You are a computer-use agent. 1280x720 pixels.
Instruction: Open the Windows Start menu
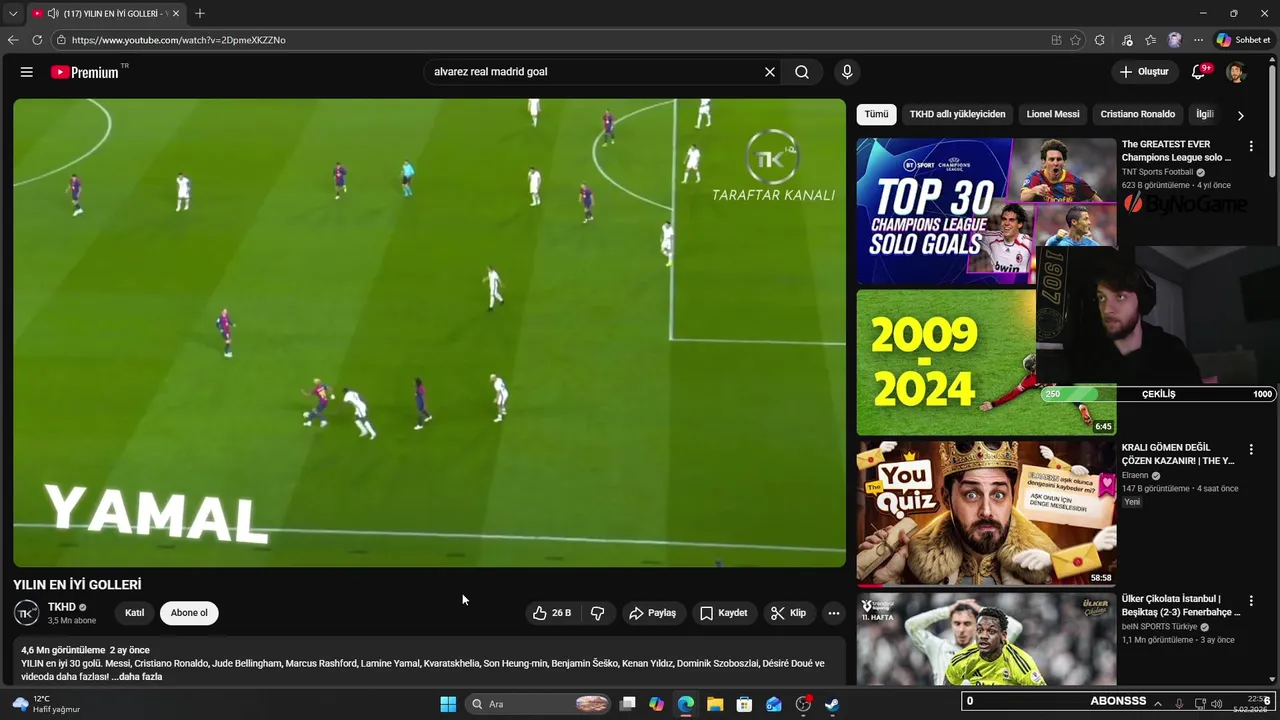[448, 704]
